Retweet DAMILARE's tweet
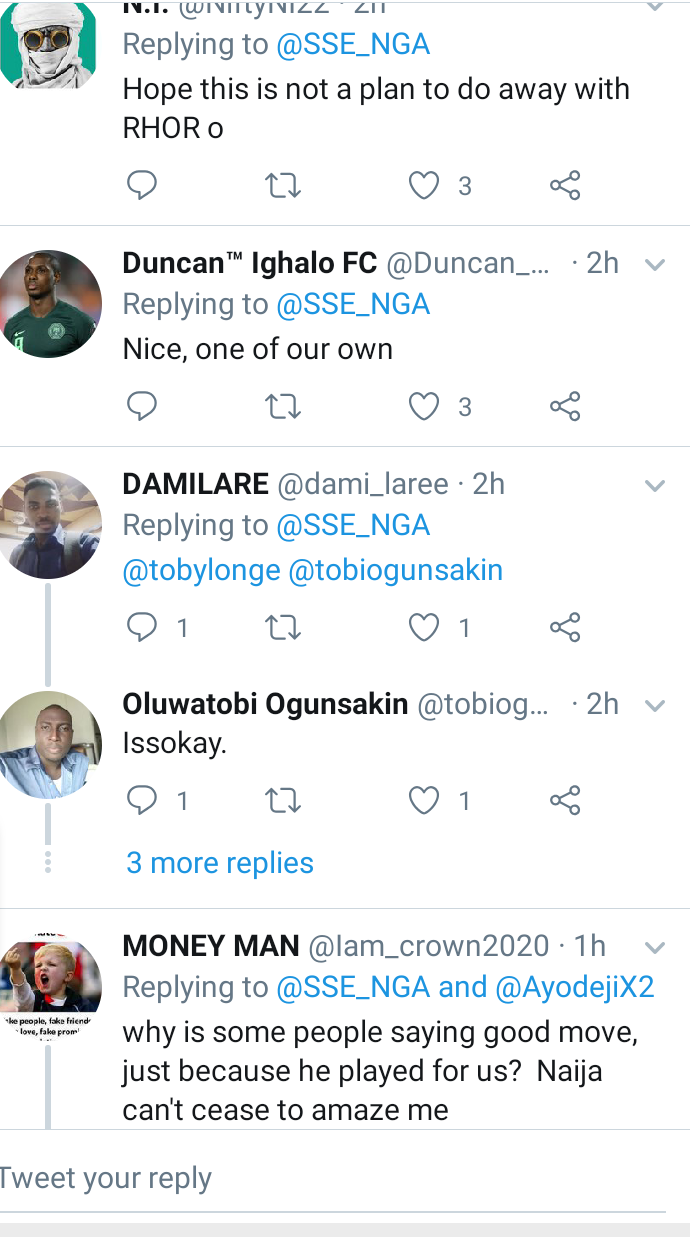Image resolution: width=690 pixels, height=1237 pixels. (283, 627)
